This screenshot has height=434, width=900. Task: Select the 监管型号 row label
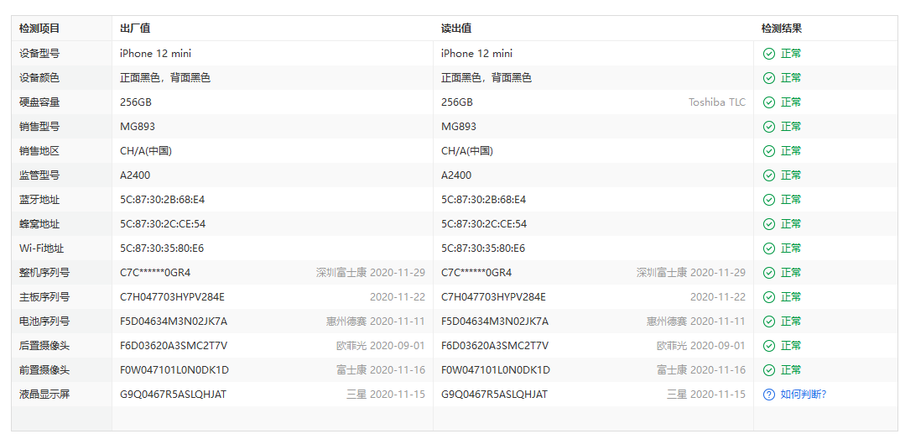[x=39, y=175]
